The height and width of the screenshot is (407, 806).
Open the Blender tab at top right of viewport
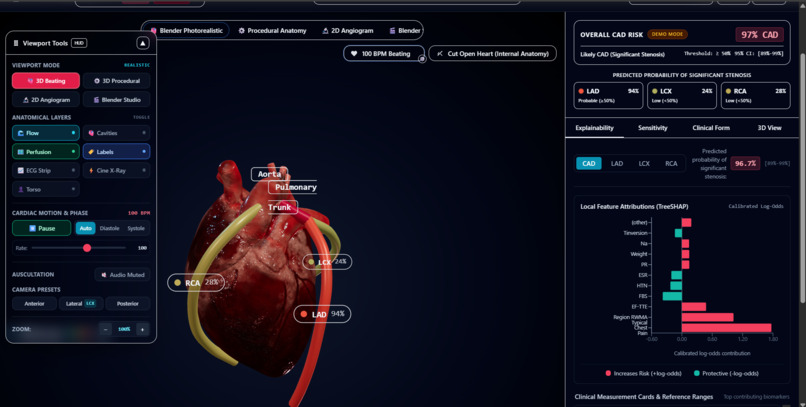(x=405, y=30)
